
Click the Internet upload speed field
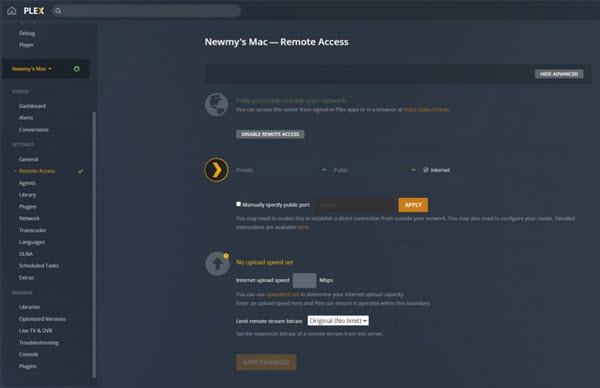coord(305,280)
